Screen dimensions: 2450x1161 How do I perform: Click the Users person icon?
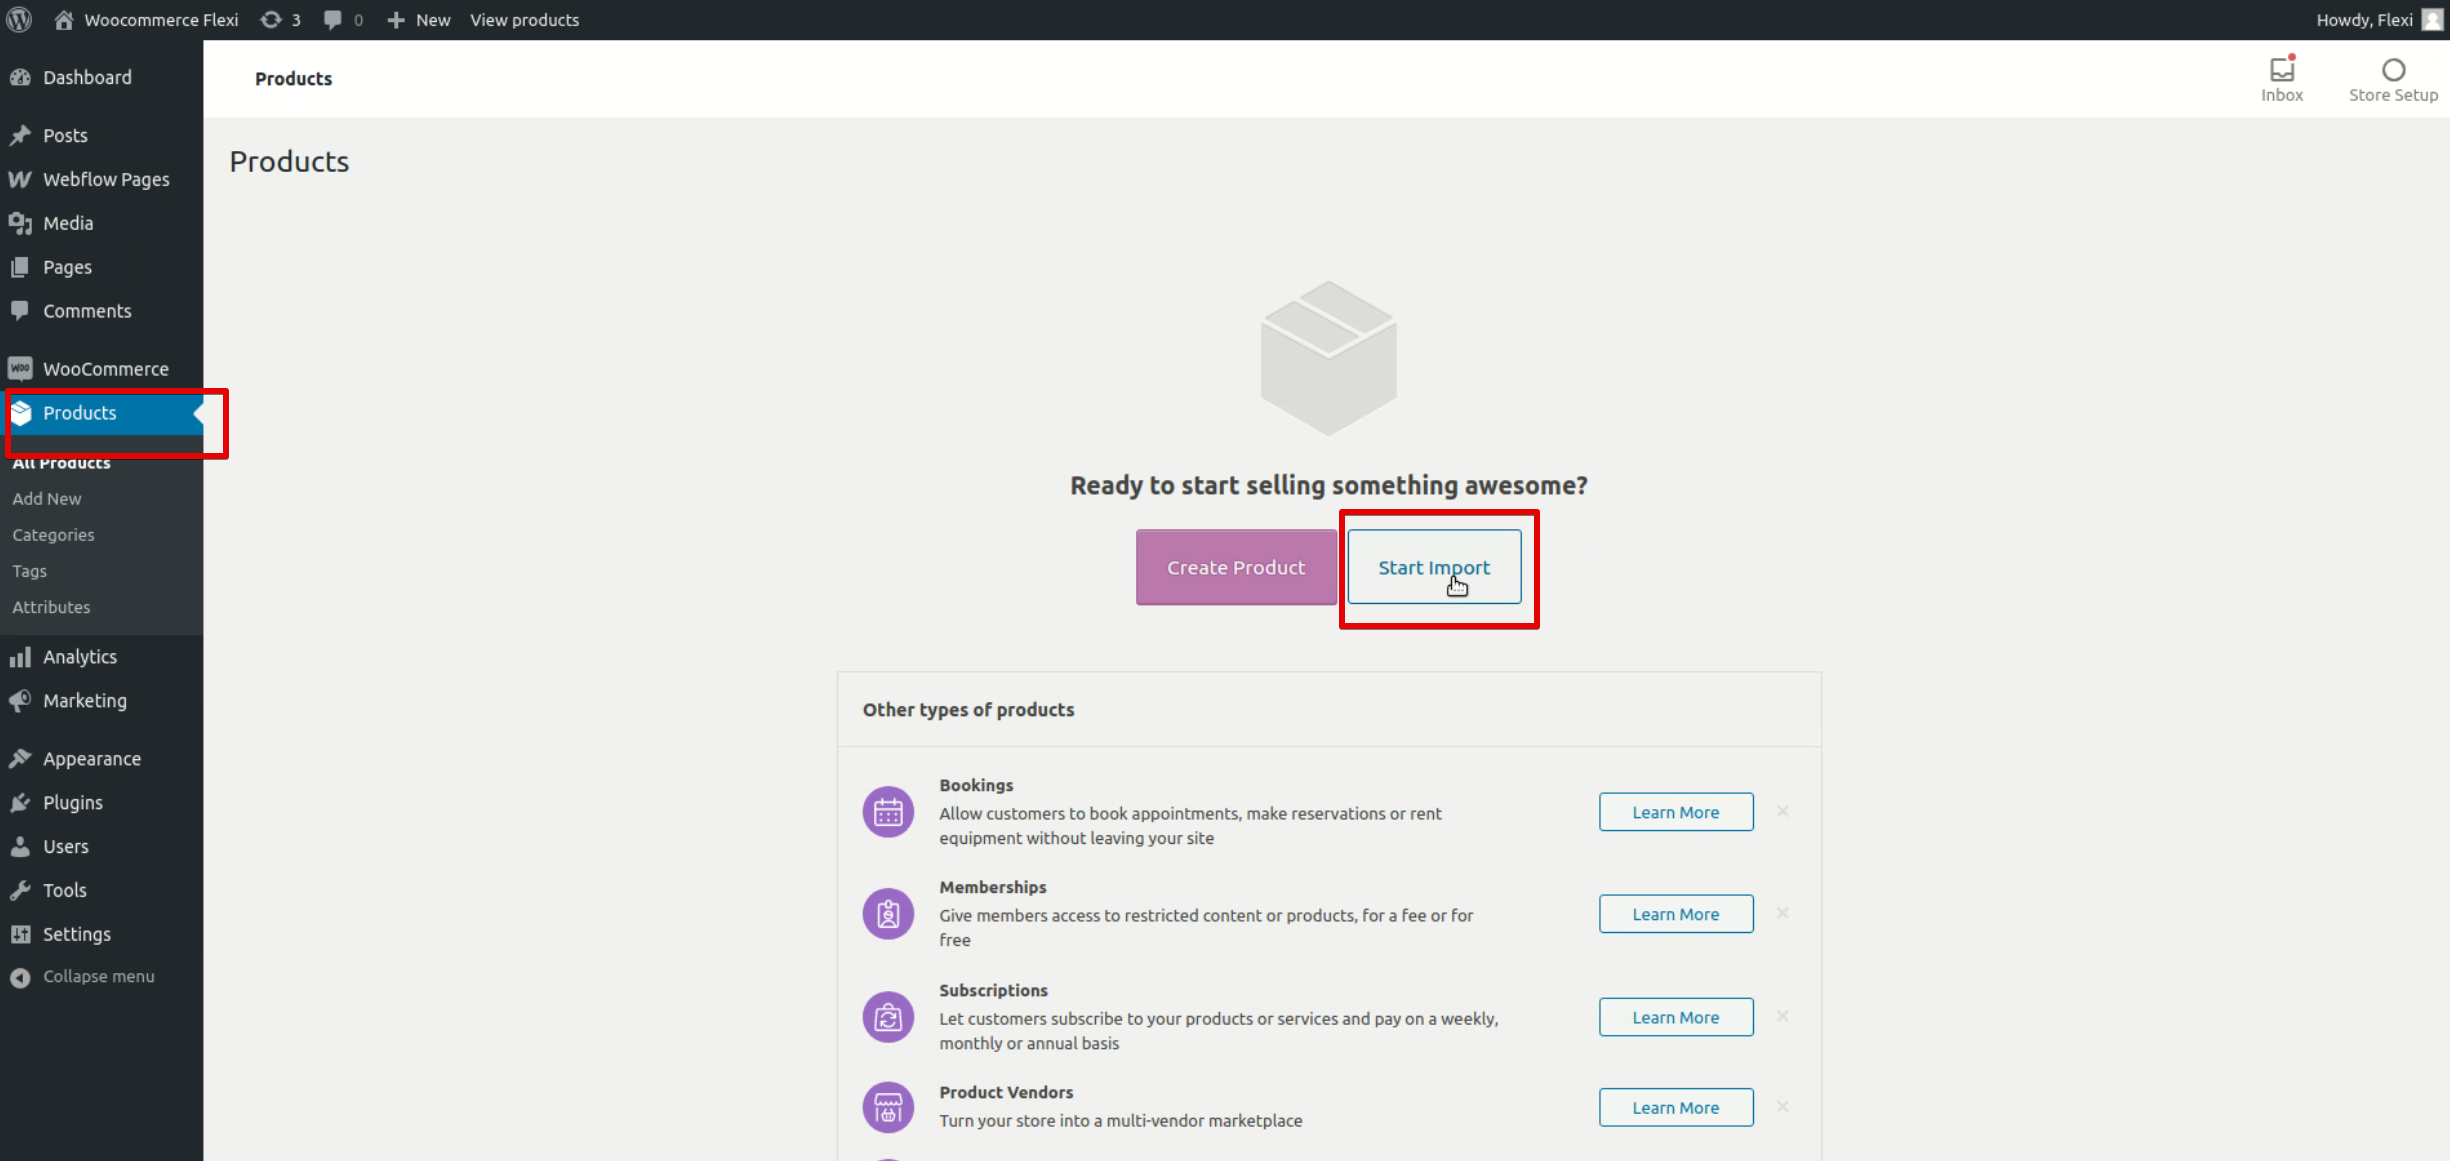click(x=20, y=847)
